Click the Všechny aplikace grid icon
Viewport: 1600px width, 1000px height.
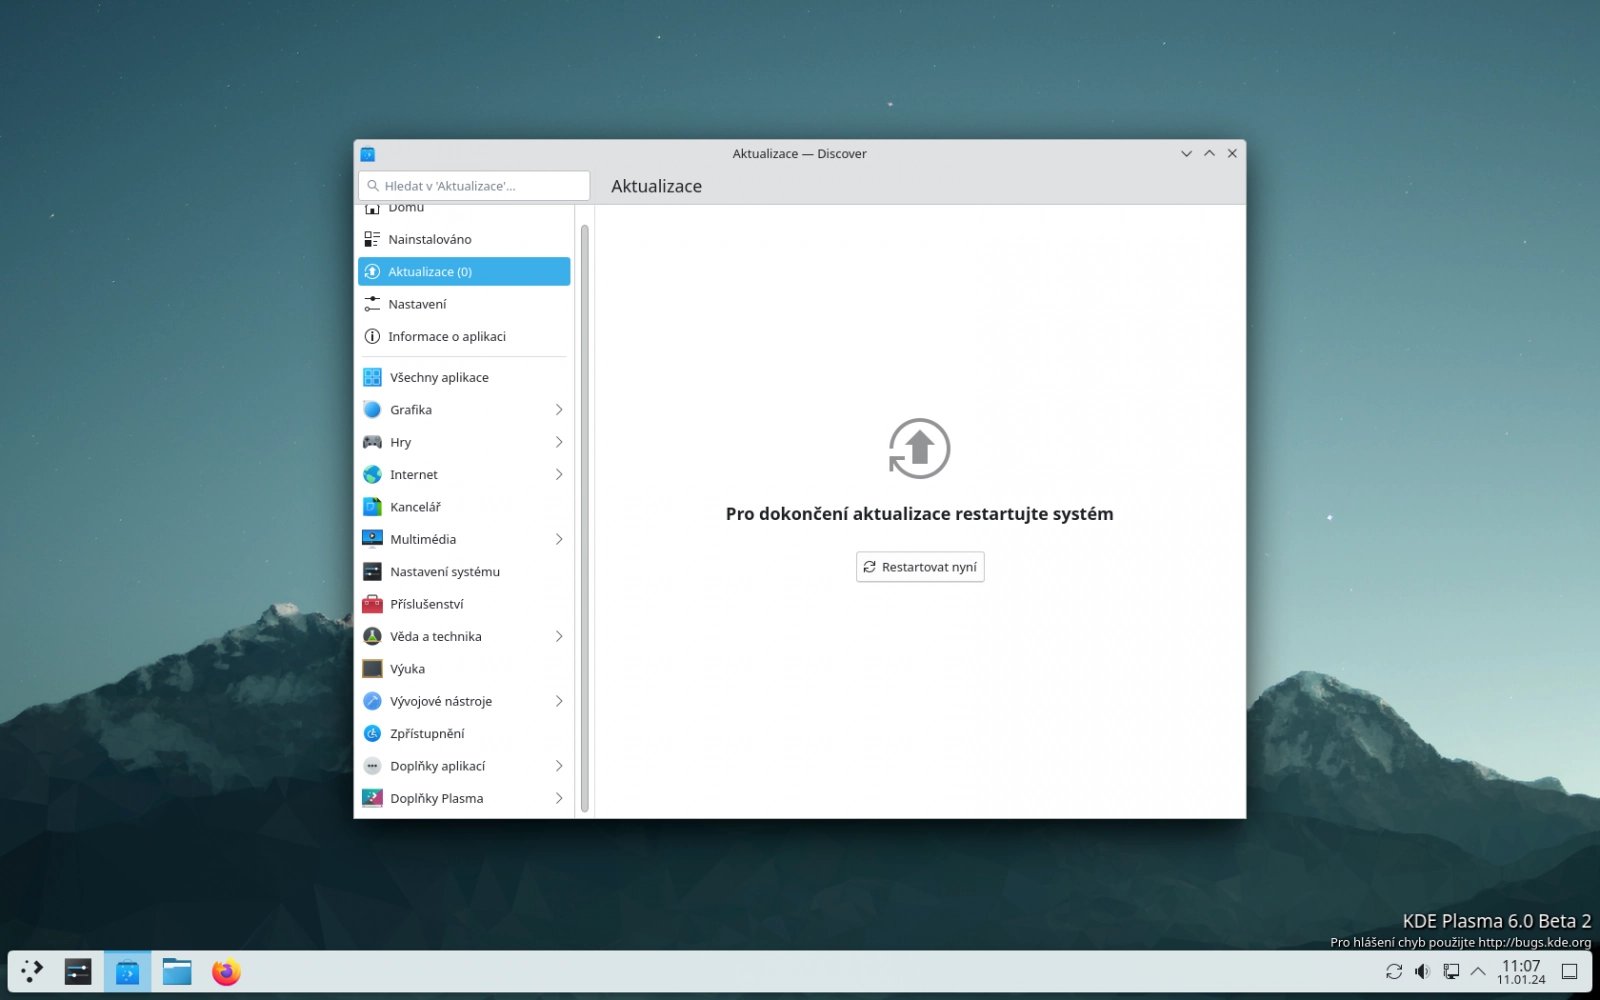click(372, 377)
